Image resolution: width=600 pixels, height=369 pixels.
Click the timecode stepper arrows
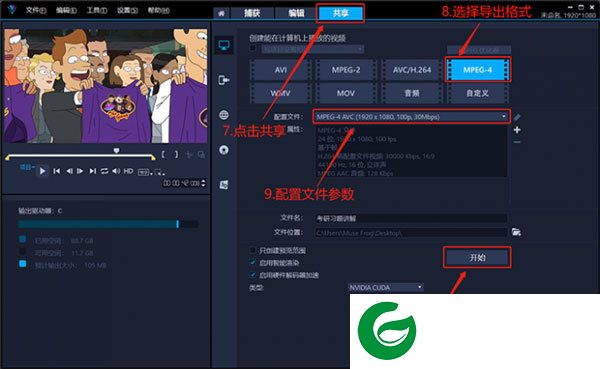pyautogui.click(x=203, y=183)
